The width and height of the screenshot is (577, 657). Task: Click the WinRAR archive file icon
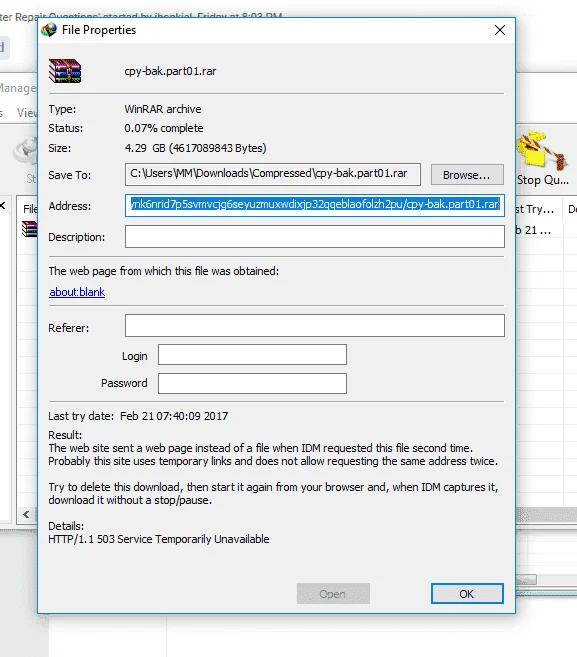[x=65, y=71]
